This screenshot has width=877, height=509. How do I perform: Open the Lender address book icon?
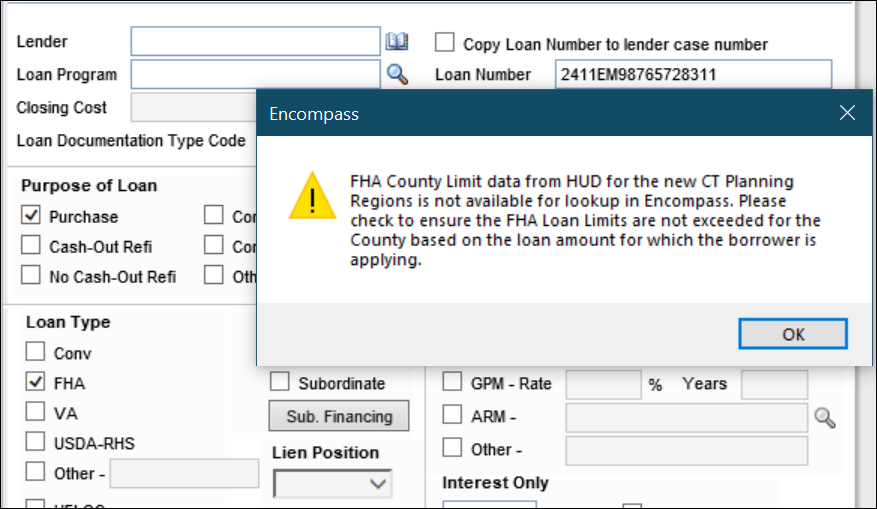(397, 41)
